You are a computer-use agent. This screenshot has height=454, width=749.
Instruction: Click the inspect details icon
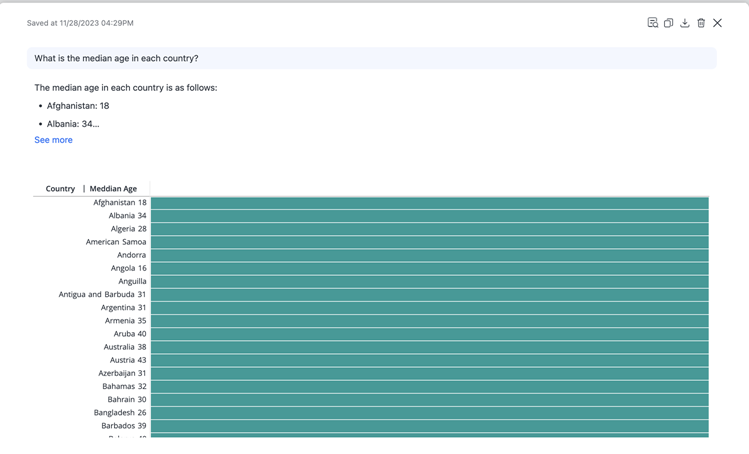click(x=652, y=22)
